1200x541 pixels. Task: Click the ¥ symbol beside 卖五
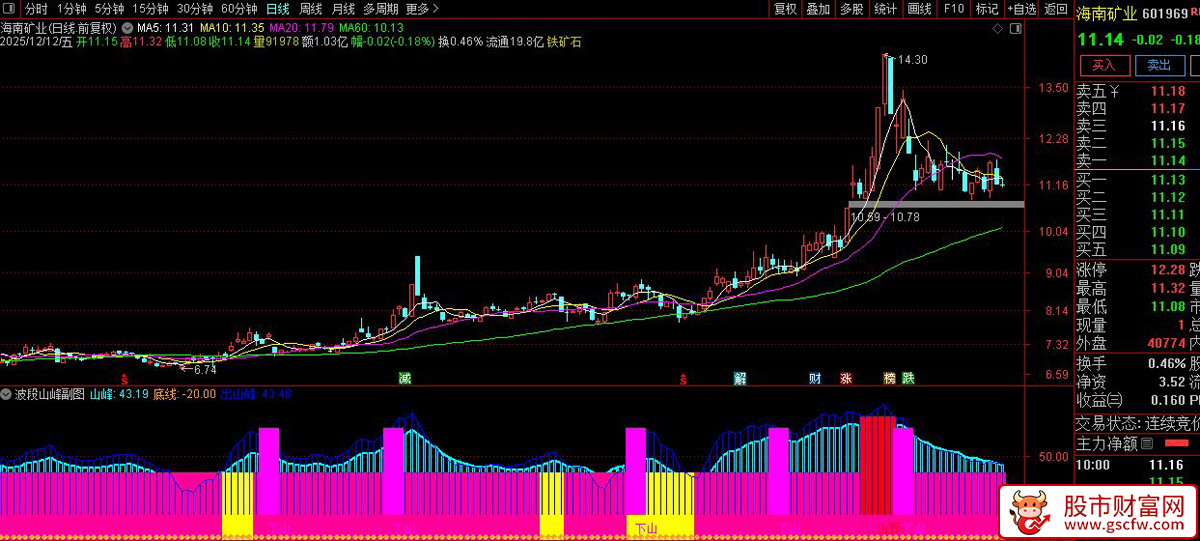point(1115,91)
